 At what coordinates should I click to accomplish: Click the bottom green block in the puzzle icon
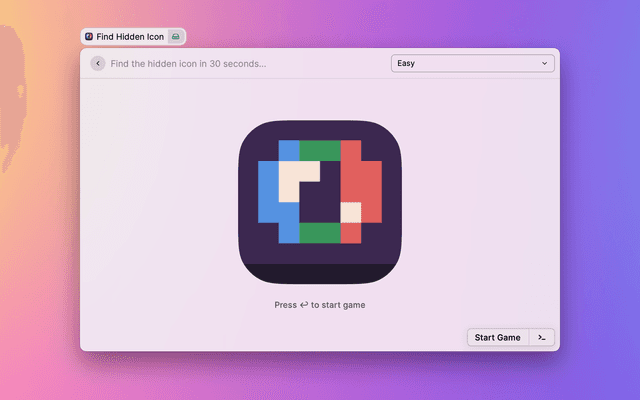coord(320,232)
